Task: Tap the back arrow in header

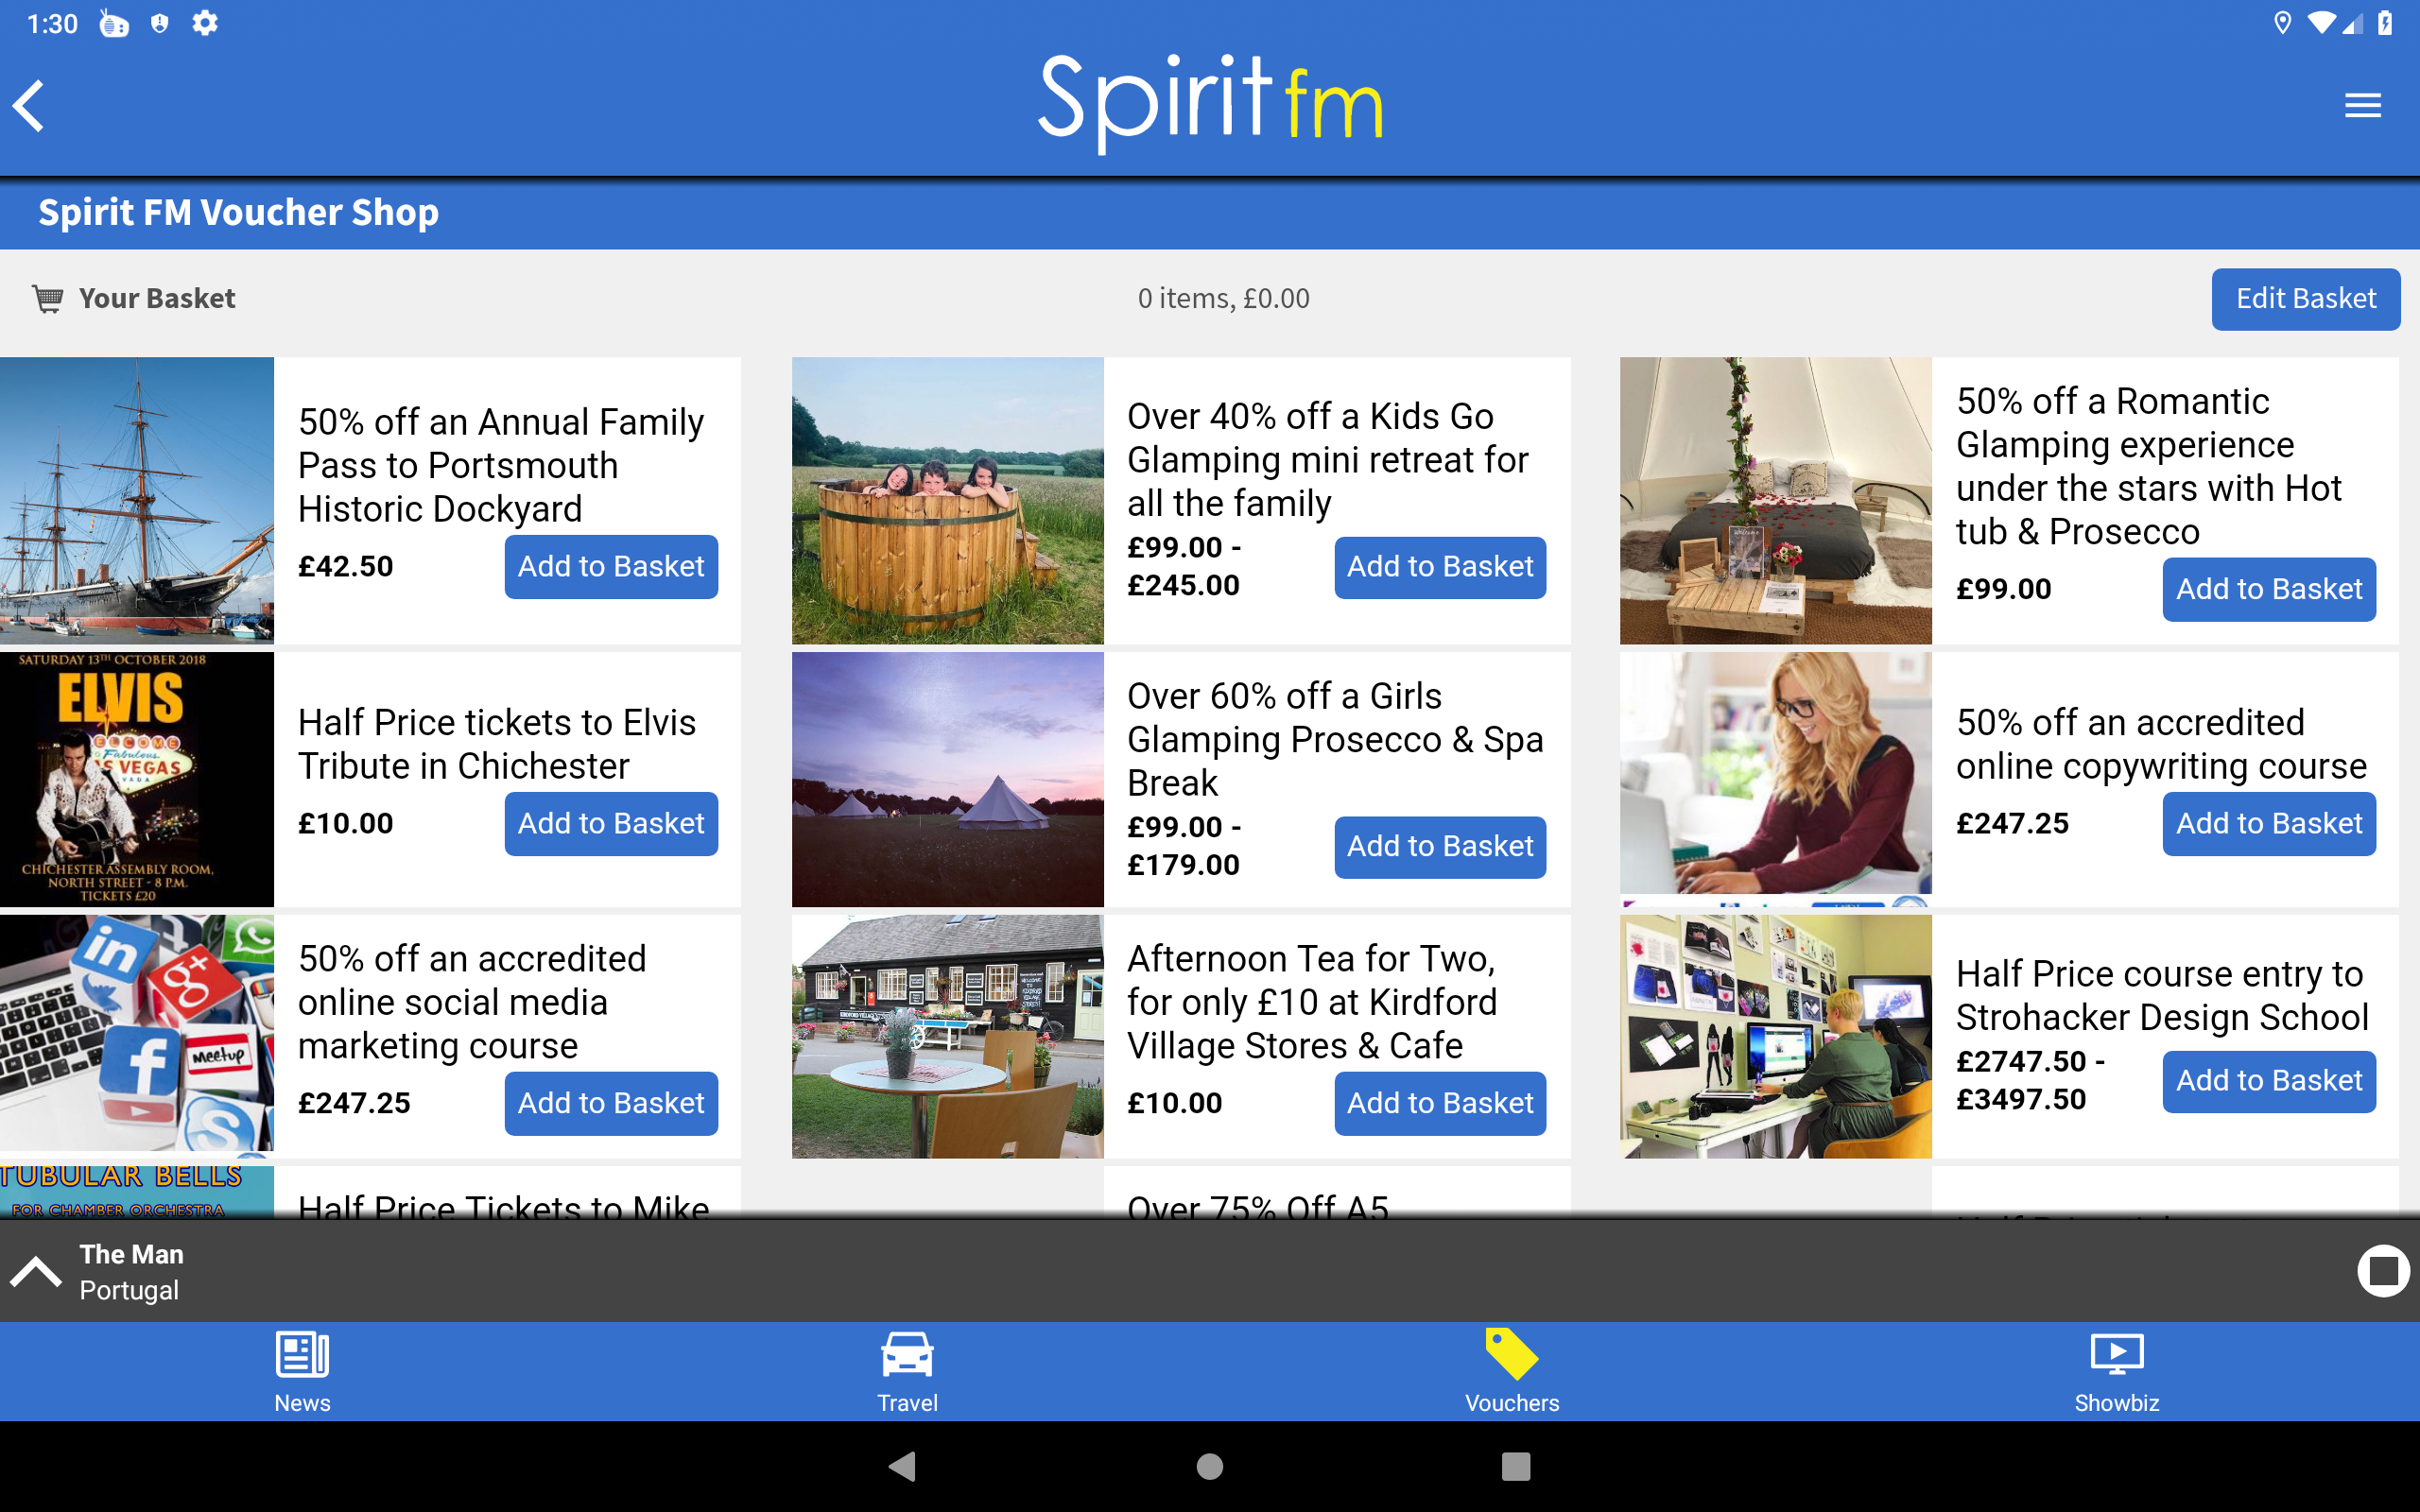Action: point(30,105)
